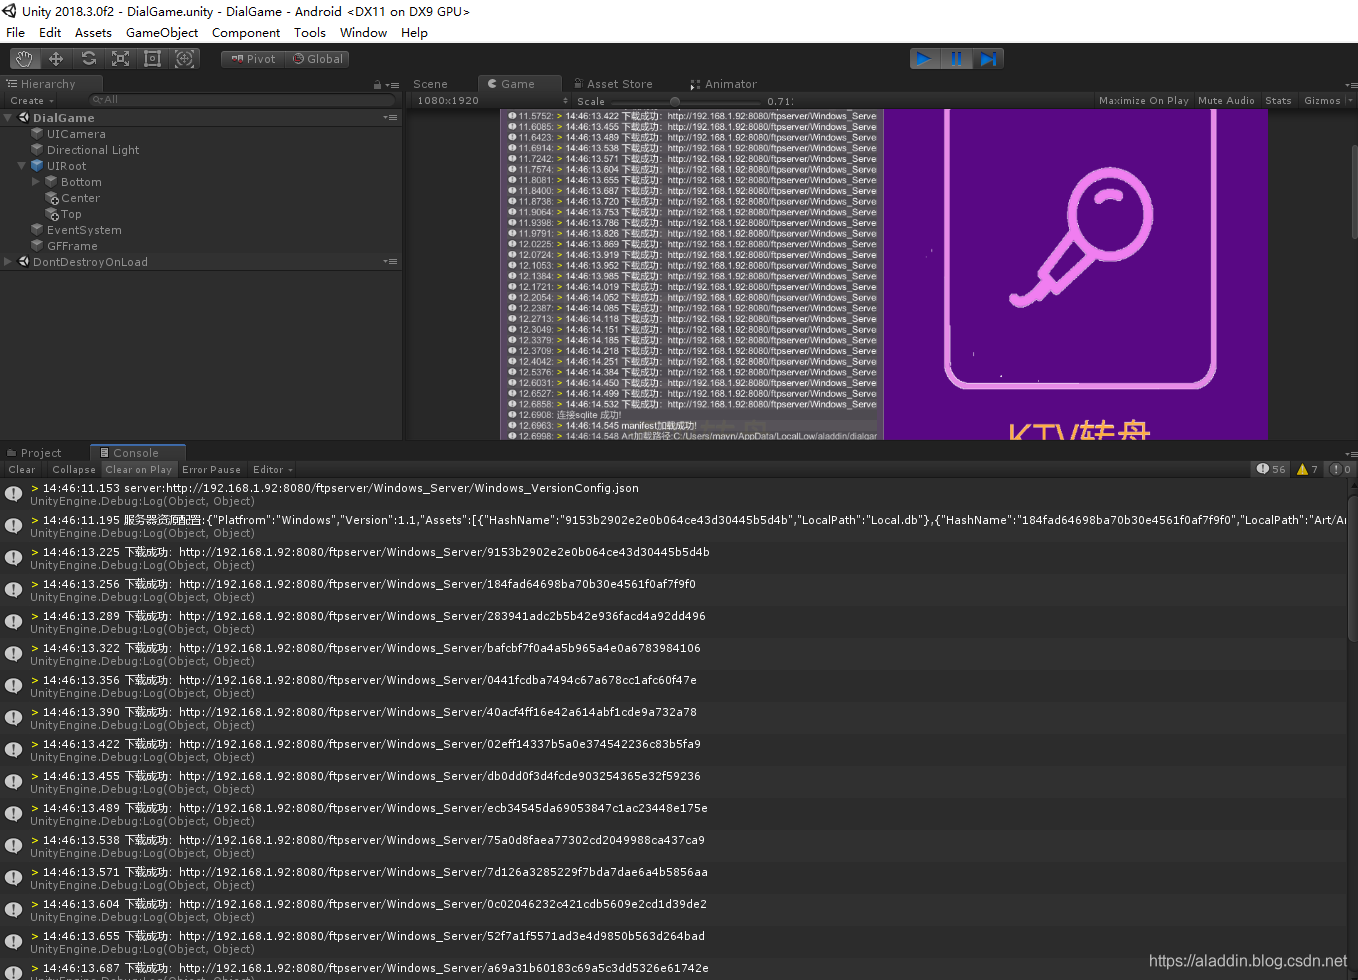Select the Windows_VersionConfig.json log entry
The width and height of the screenshot is (1358, 980).
coord(673,494)
